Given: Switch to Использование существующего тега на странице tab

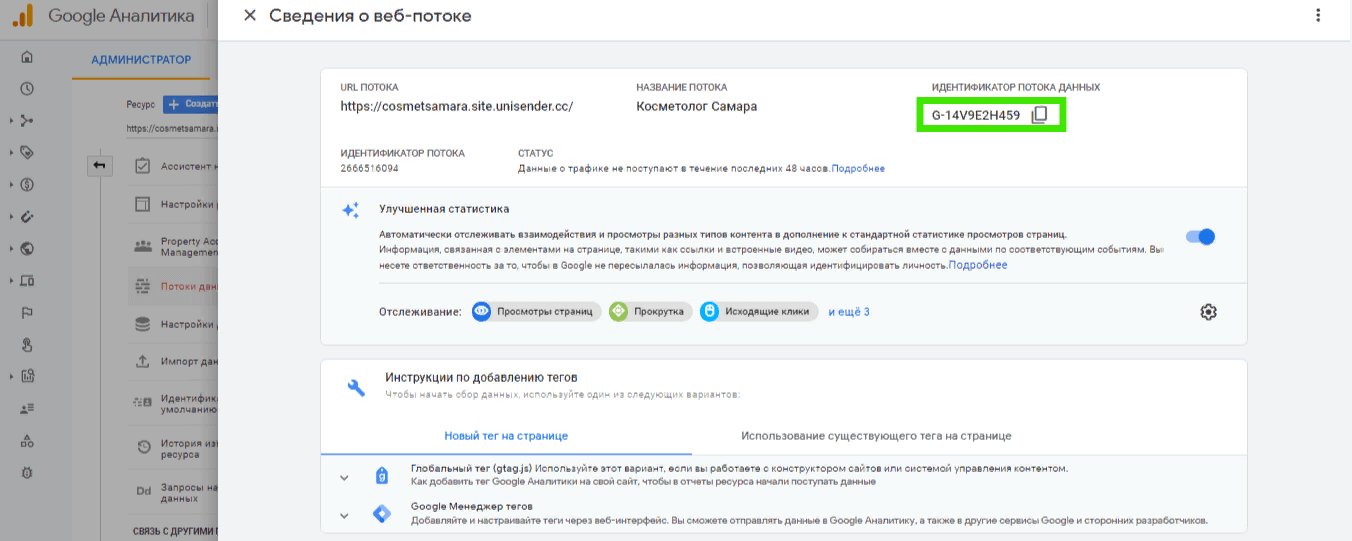Looking at the screenshot, I should 876,436.
